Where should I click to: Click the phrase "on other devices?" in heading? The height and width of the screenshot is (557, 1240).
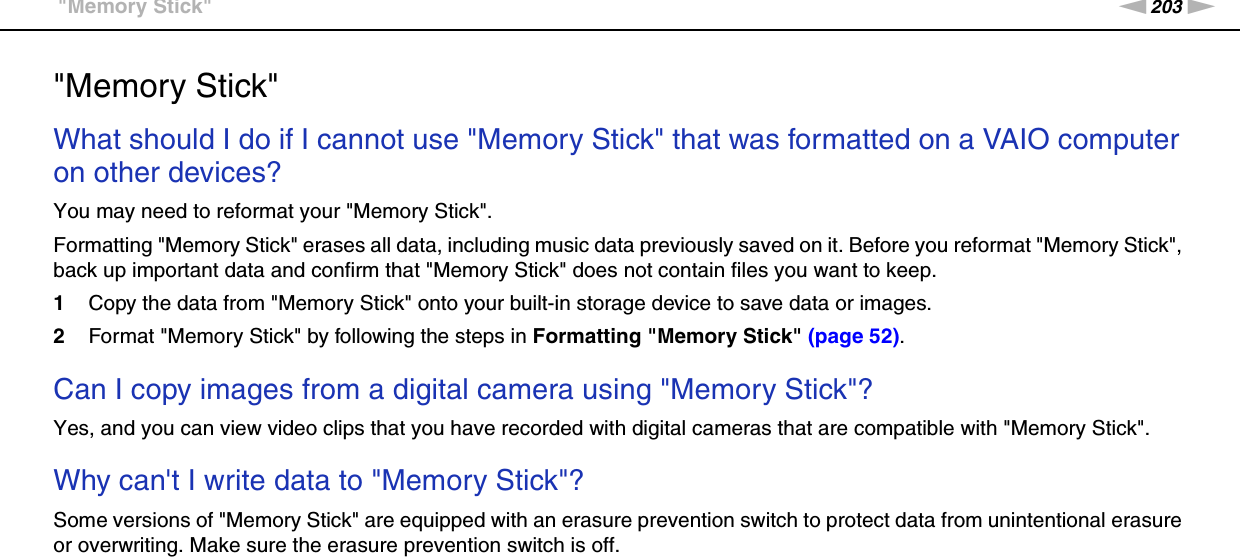[167, 173]
